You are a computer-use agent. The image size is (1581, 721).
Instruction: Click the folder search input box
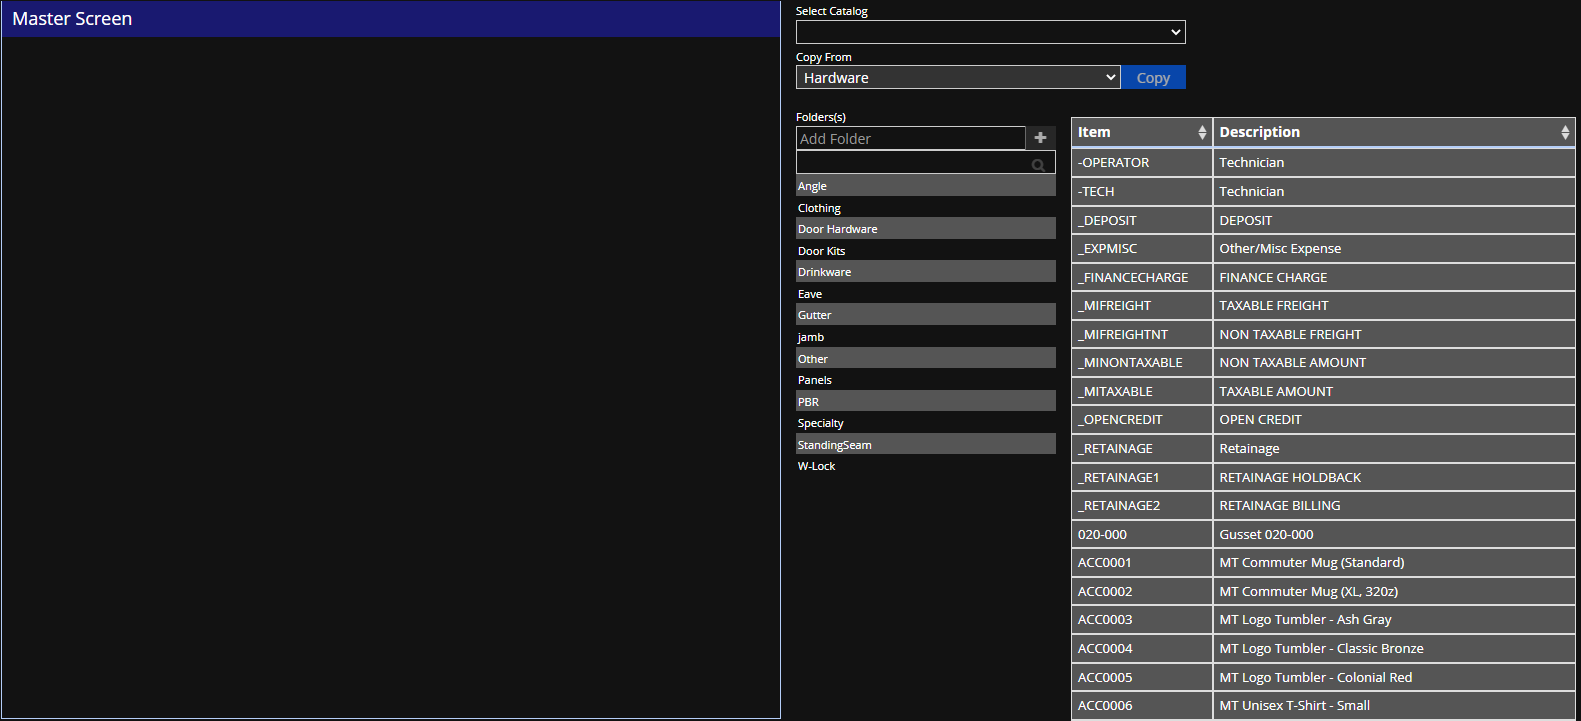tap(926, 162)
